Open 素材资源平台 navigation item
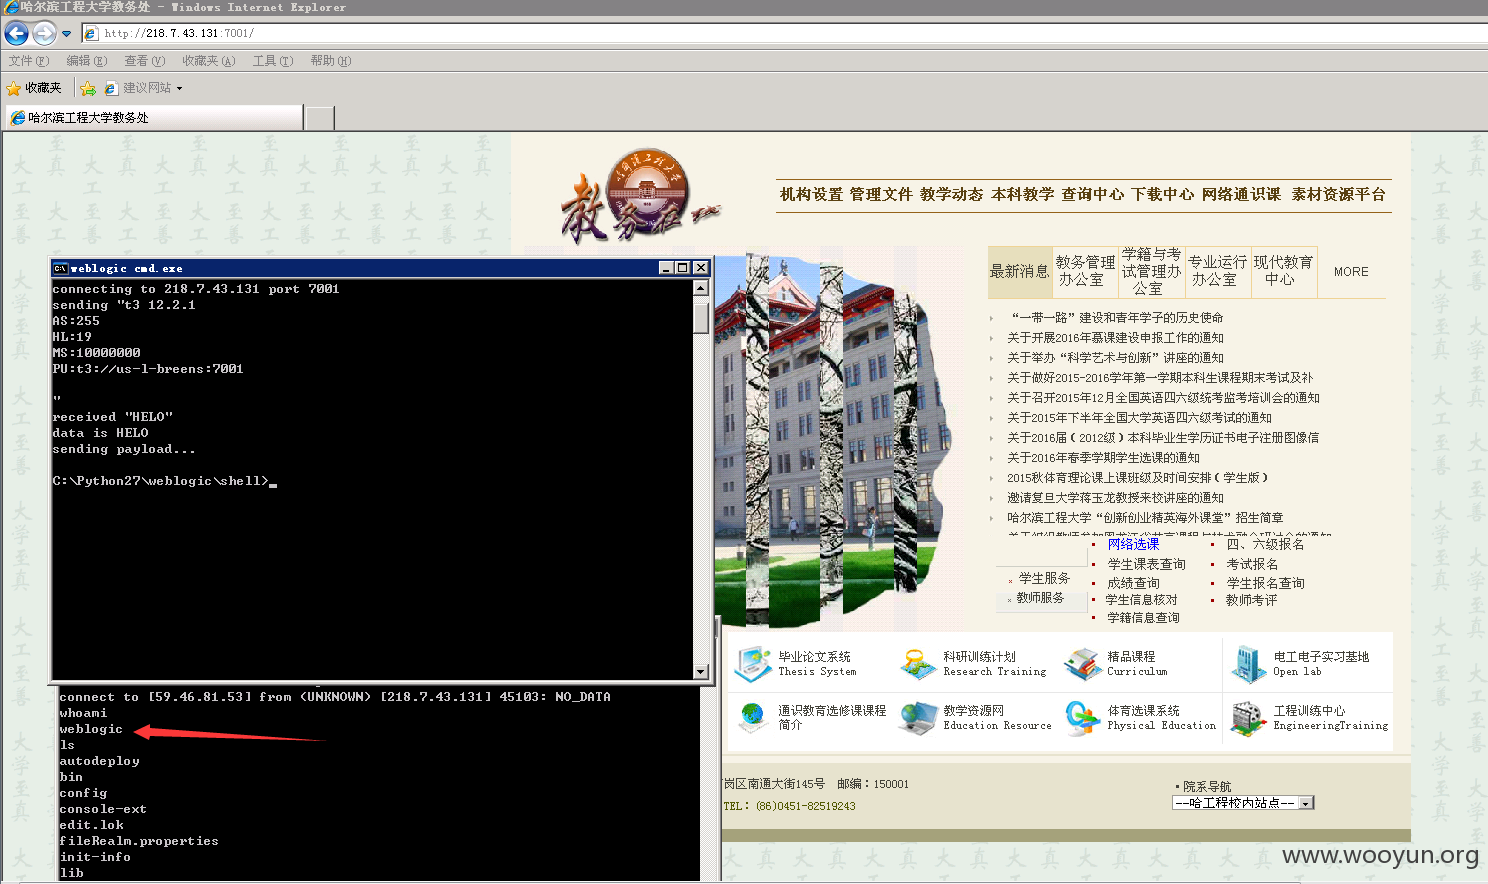 point(1338,194)
